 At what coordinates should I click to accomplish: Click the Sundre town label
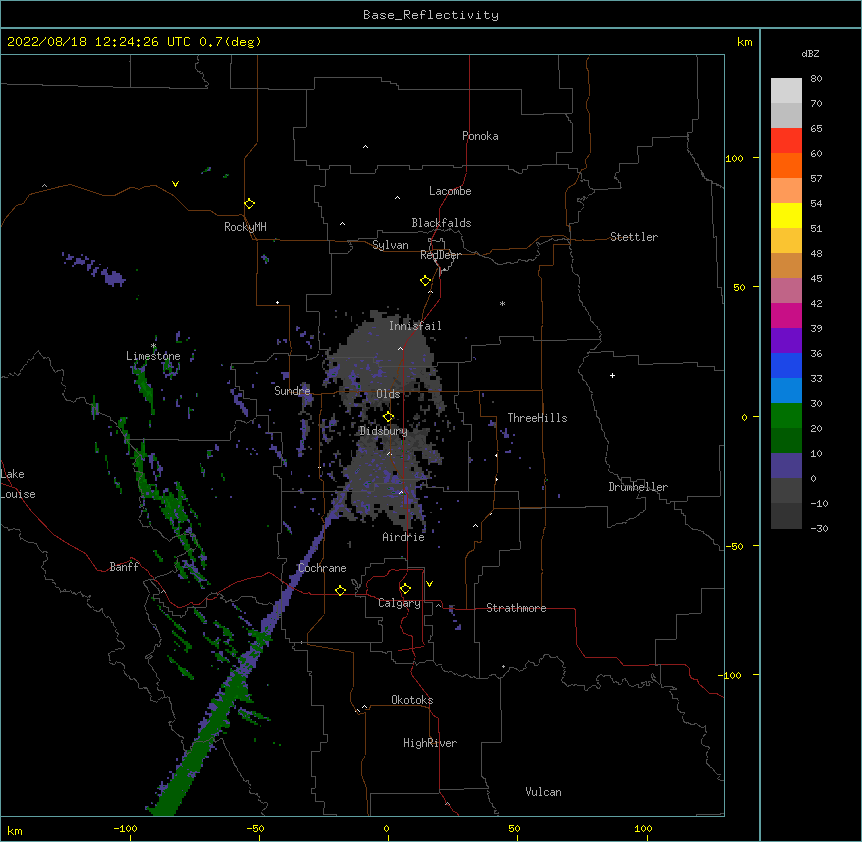pos(292,391)
